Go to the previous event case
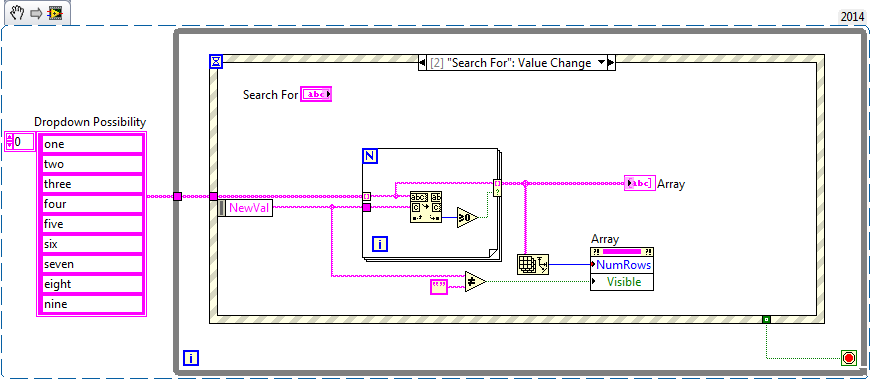The image size is (871, 380). (x=422, y=63)
